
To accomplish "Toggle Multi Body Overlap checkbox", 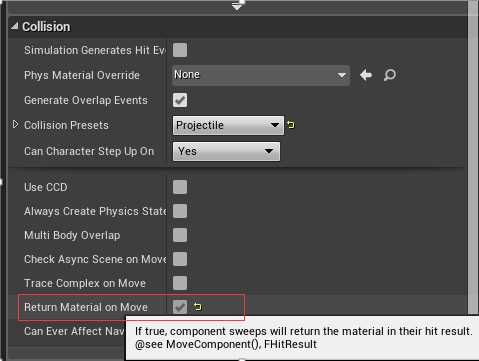I will [180, 235].
